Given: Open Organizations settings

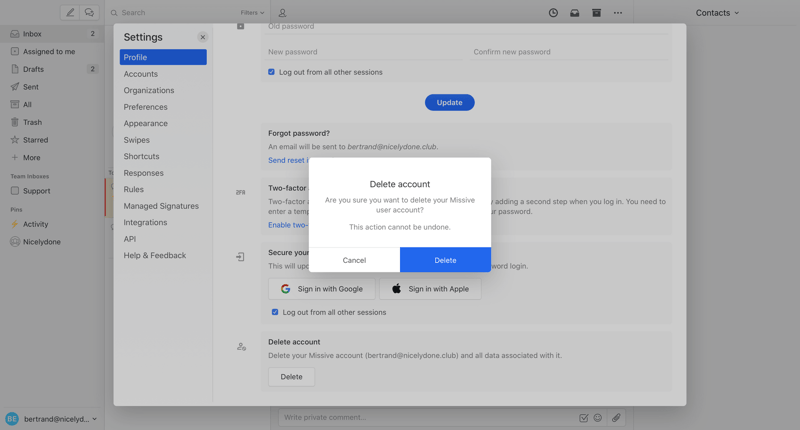Looking at the screenshot, I should click(x=163, y=90).
